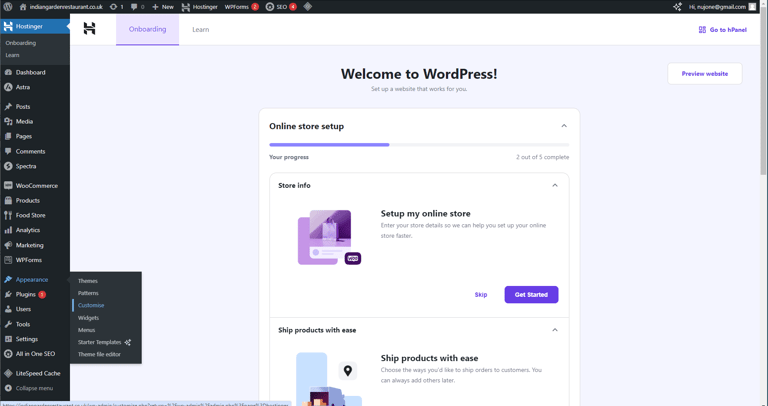Screen dimensions: 768x406
Task: Open the Food Store sidebar icon
Action: tap(8, 215)
